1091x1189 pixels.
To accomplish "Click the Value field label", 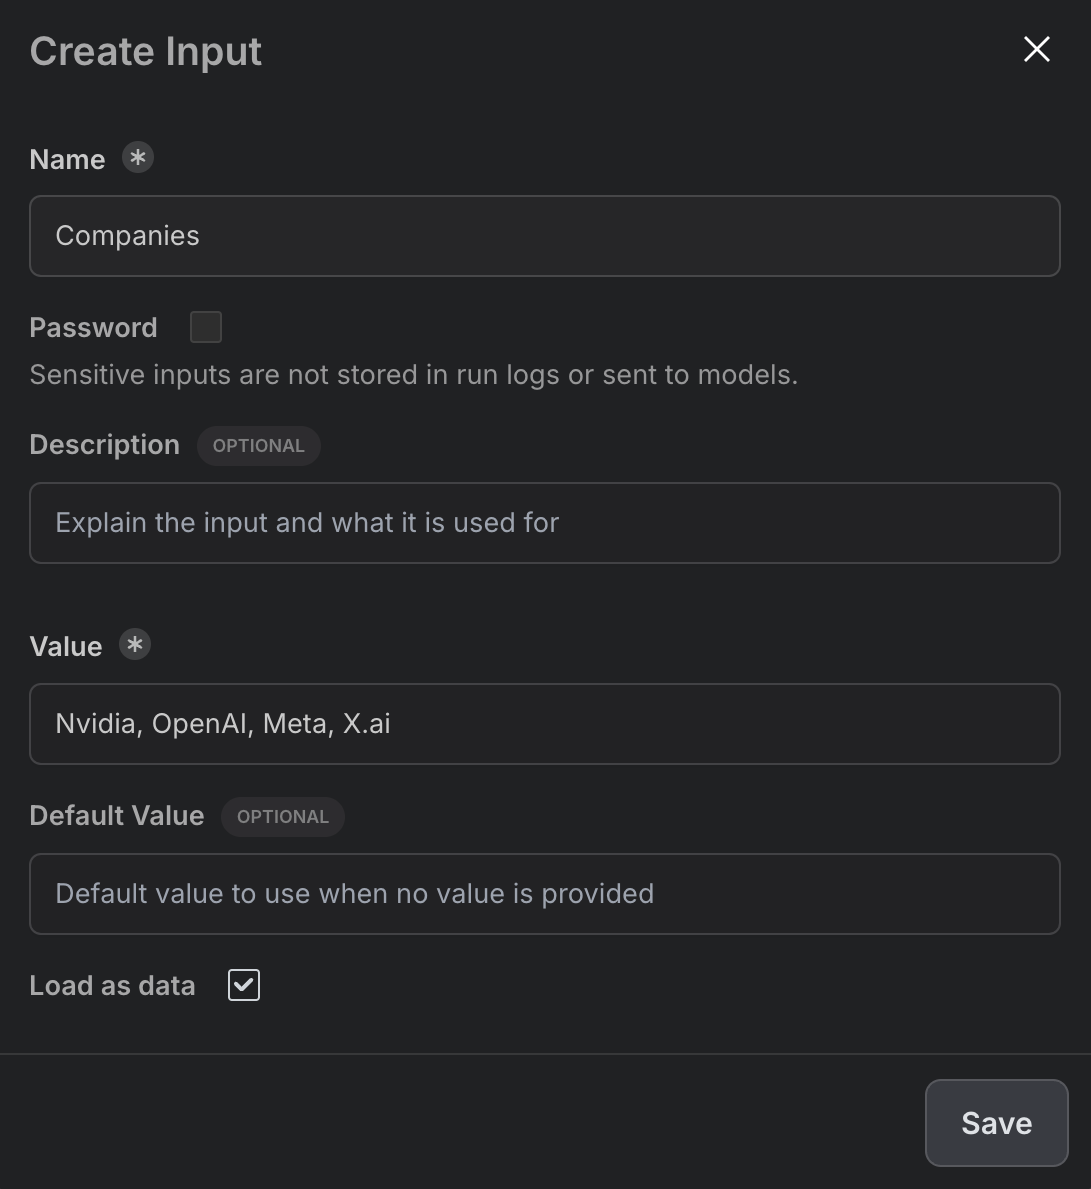I will 65,646.
